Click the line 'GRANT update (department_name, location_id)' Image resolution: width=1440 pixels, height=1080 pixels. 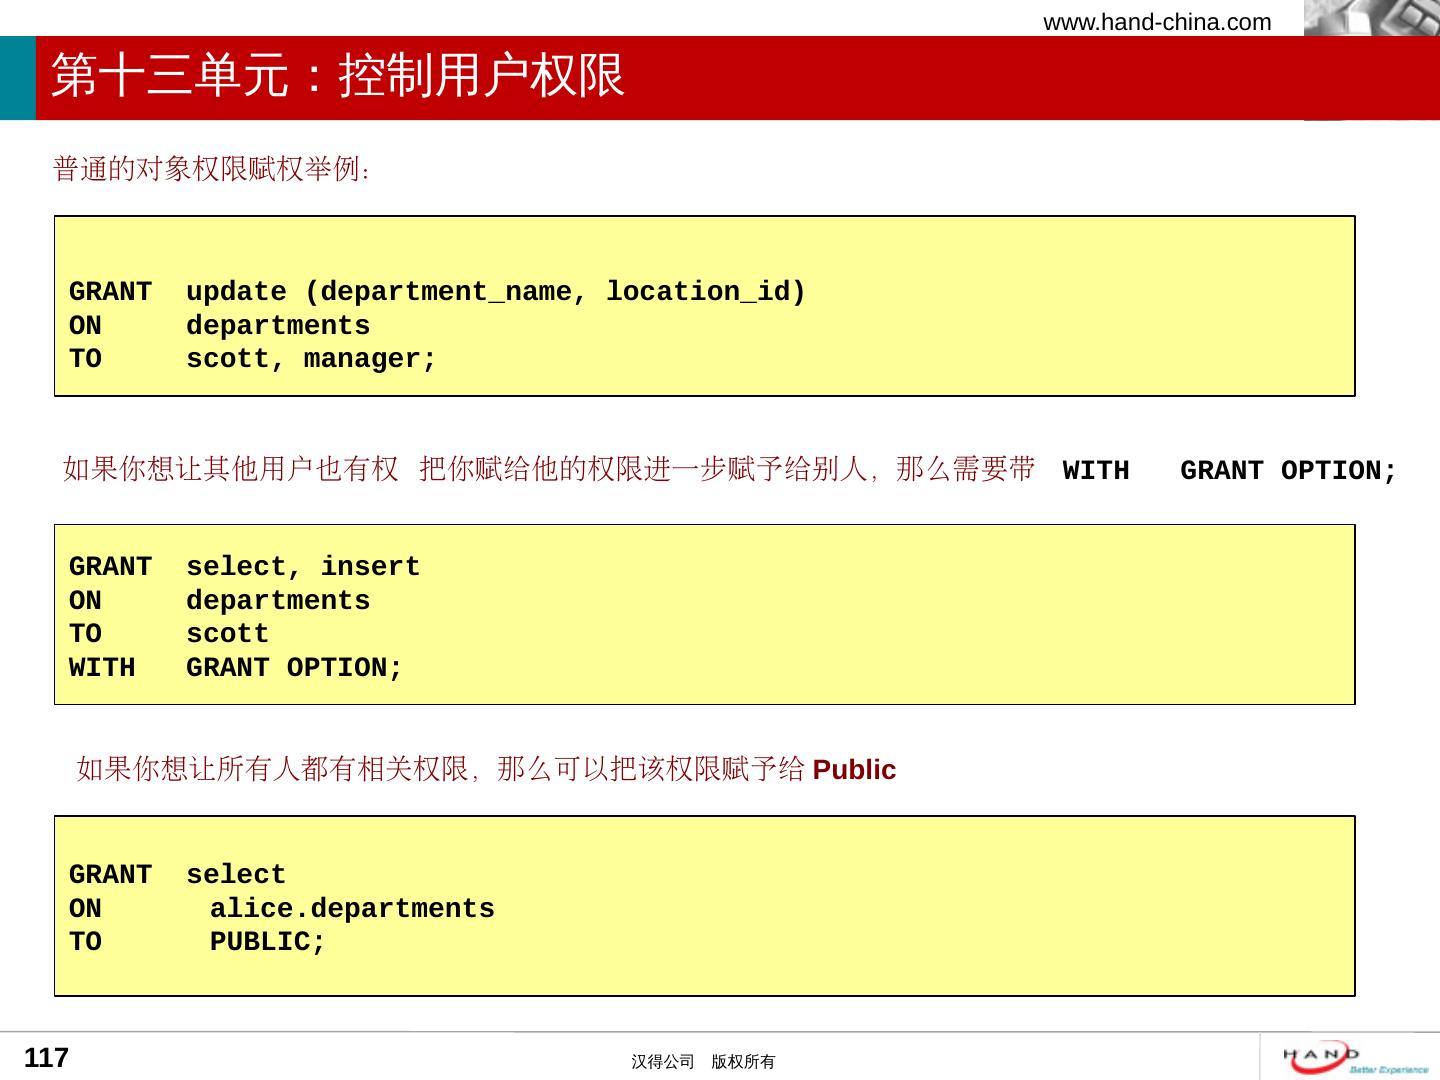pos(437,292)
